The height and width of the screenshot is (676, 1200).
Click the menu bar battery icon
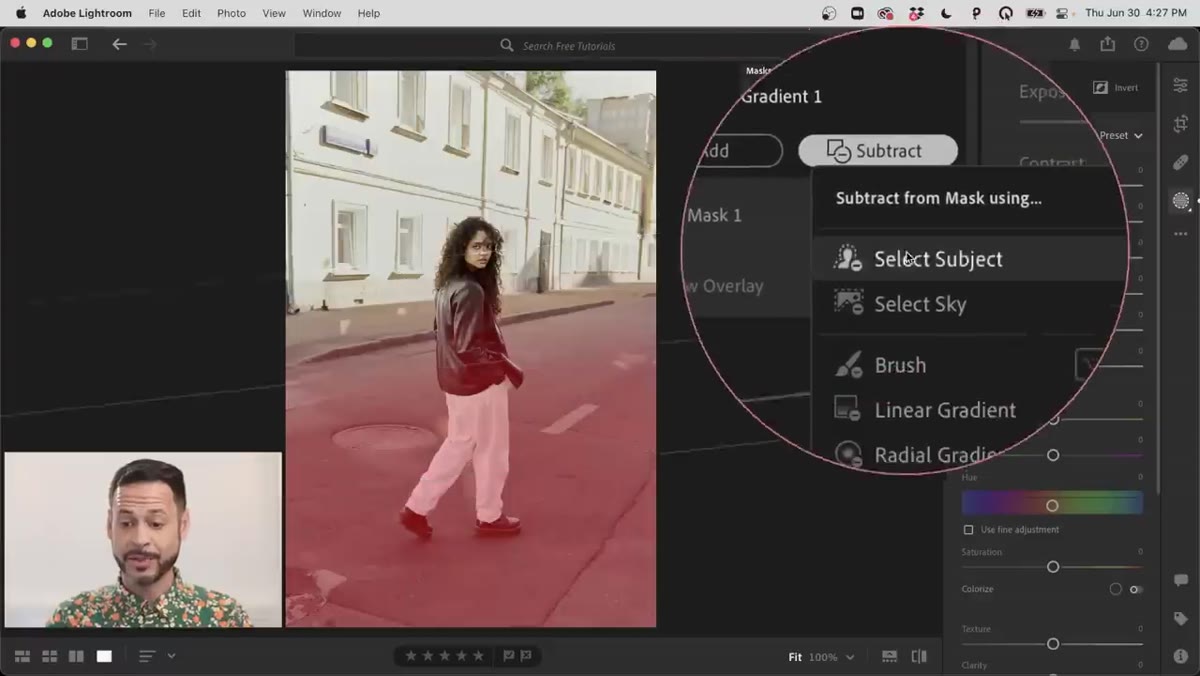tap(1036, 13)
